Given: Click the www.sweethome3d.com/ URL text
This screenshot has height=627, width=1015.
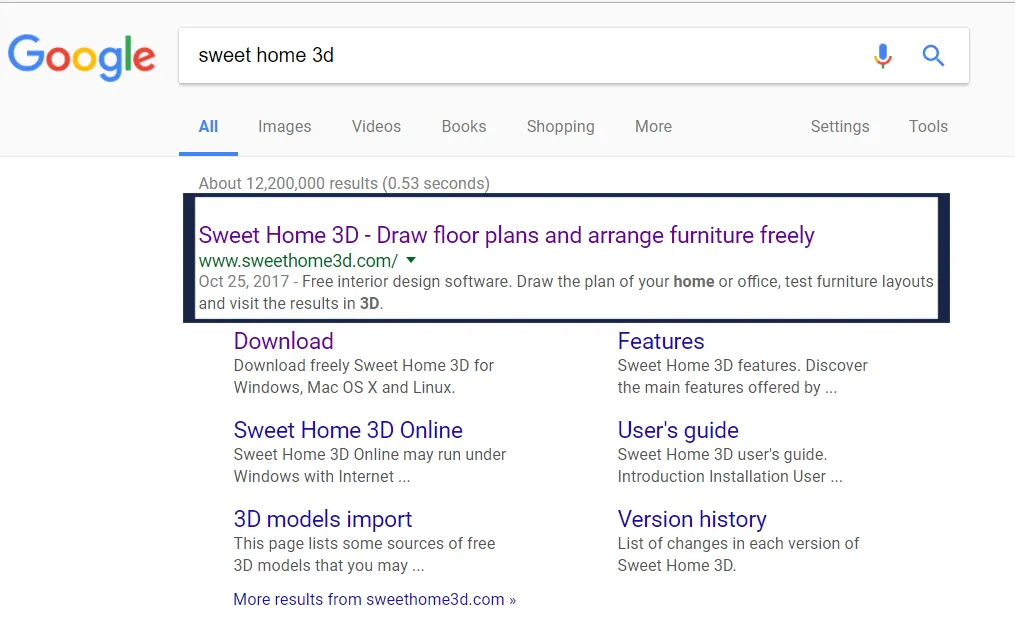Looking at the screenshot, I should click(298, 260).
